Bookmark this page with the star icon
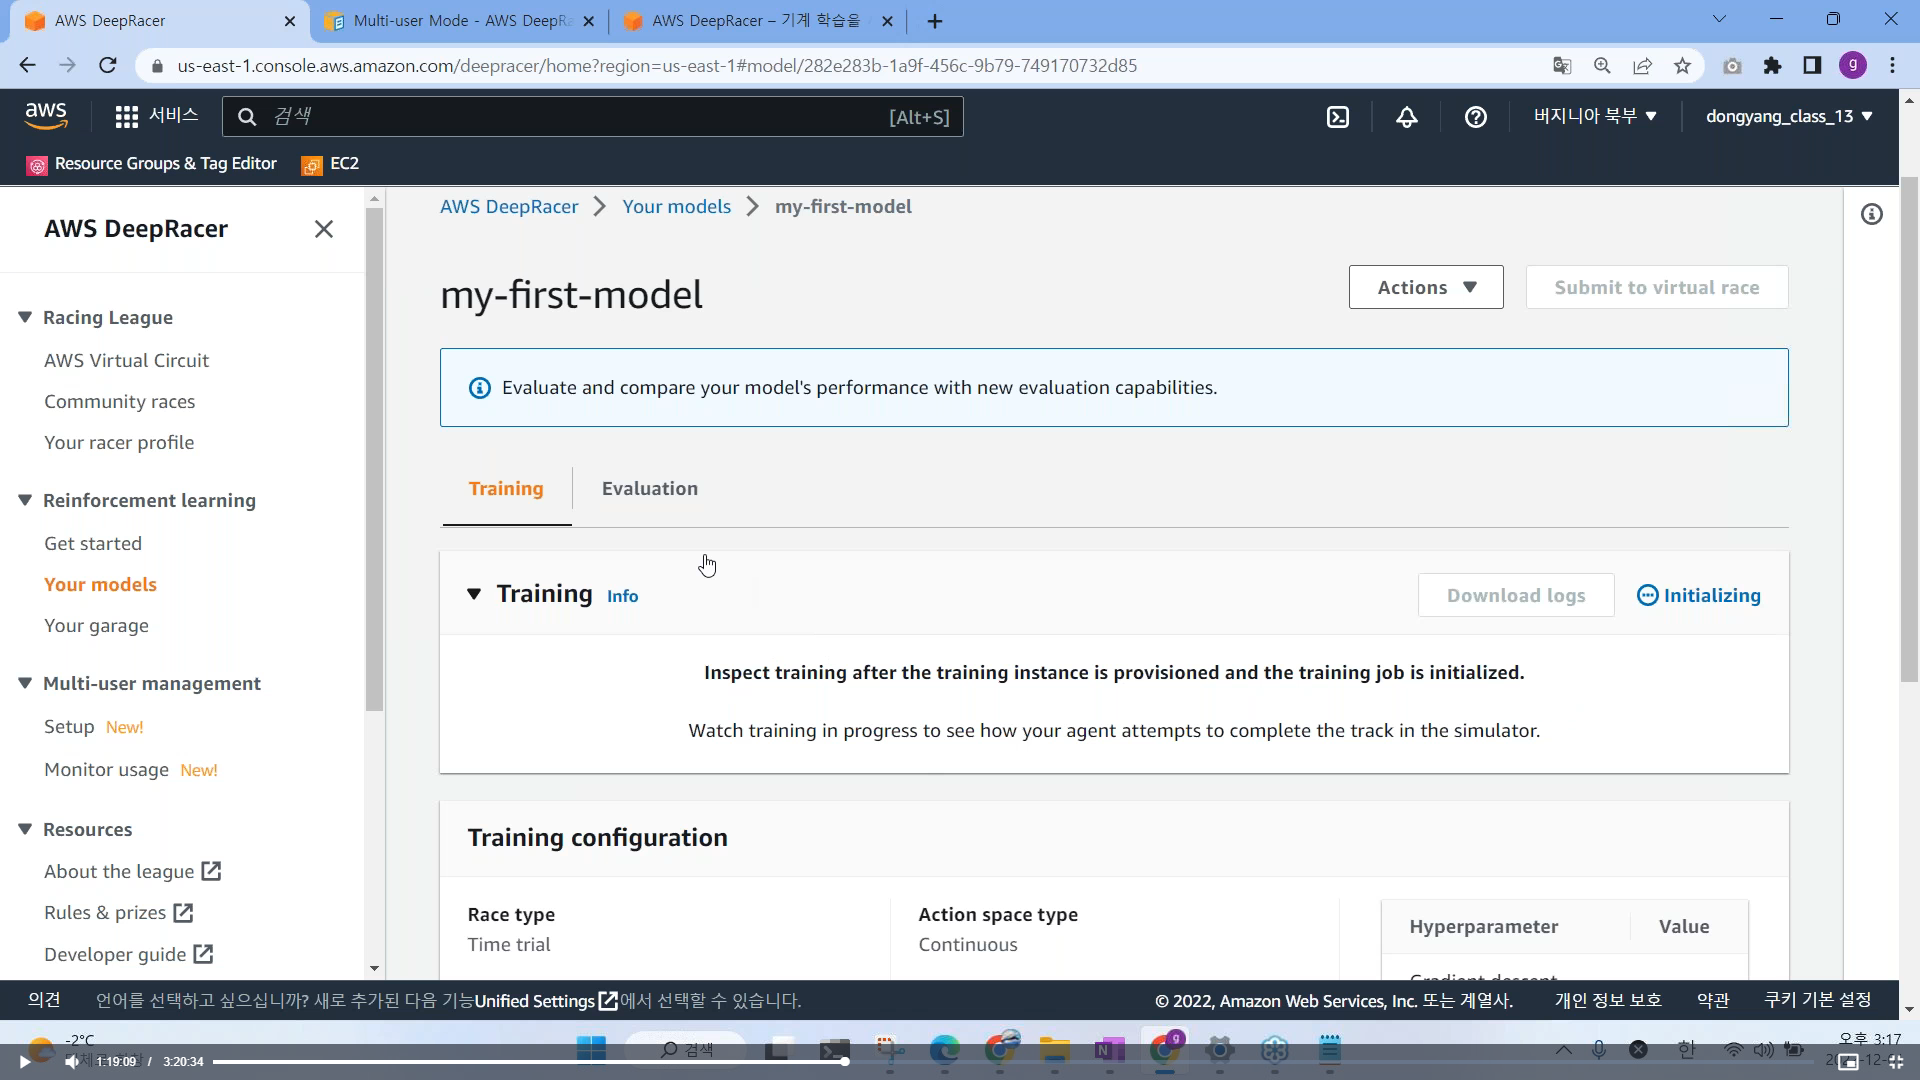1920x1080 pixels. pyautogui.click(x=1682, y=66)
